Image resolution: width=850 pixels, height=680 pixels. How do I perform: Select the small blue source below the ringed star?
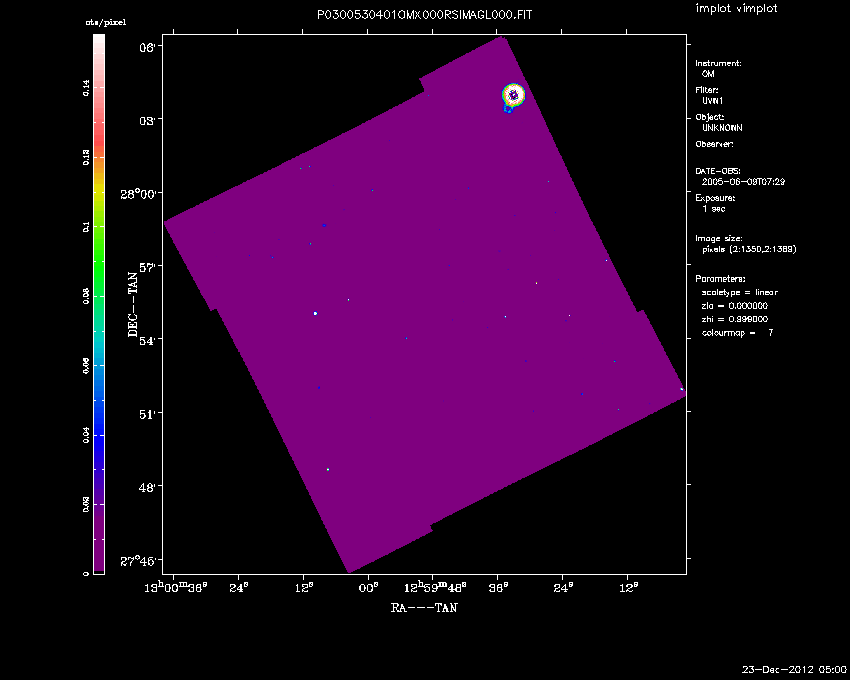(508, 110)
